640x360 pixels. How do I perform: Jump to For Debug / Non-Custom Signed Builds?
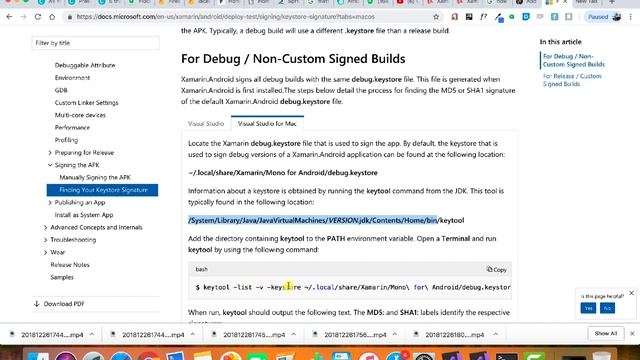[573, 60]
